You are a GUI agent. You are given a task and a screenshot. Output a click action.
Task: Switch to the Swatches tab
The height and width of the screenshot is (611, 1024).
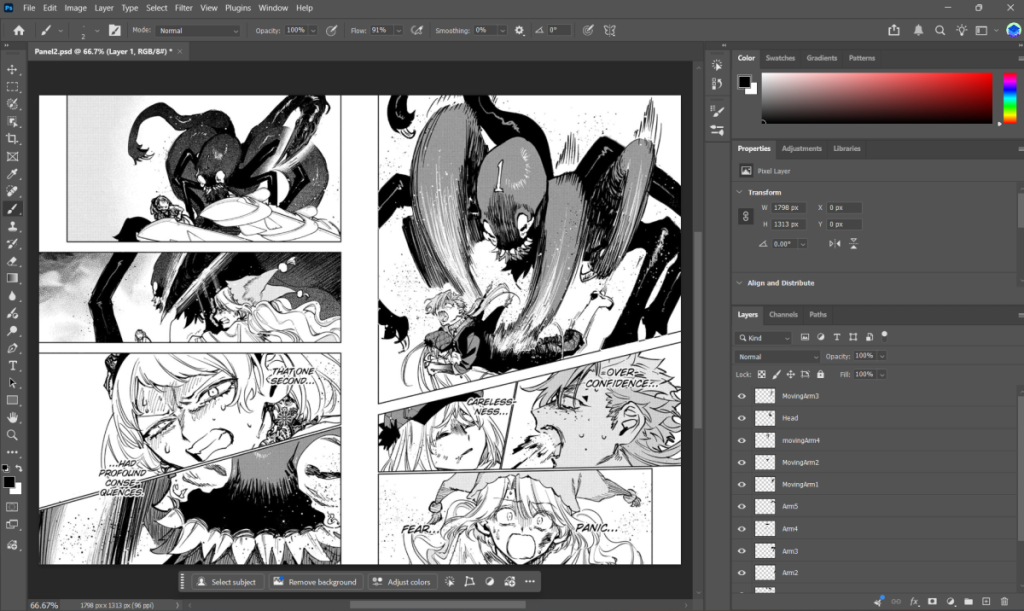click(x=780, y=58)
